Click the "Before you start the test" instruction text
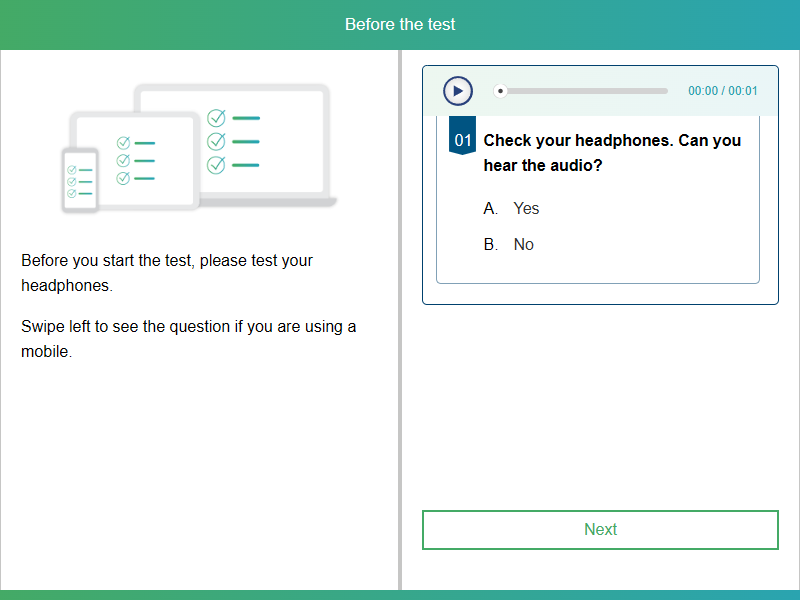The height and width of the screenshot is (600, 800). pyautogui.click(x=167, y=273)
